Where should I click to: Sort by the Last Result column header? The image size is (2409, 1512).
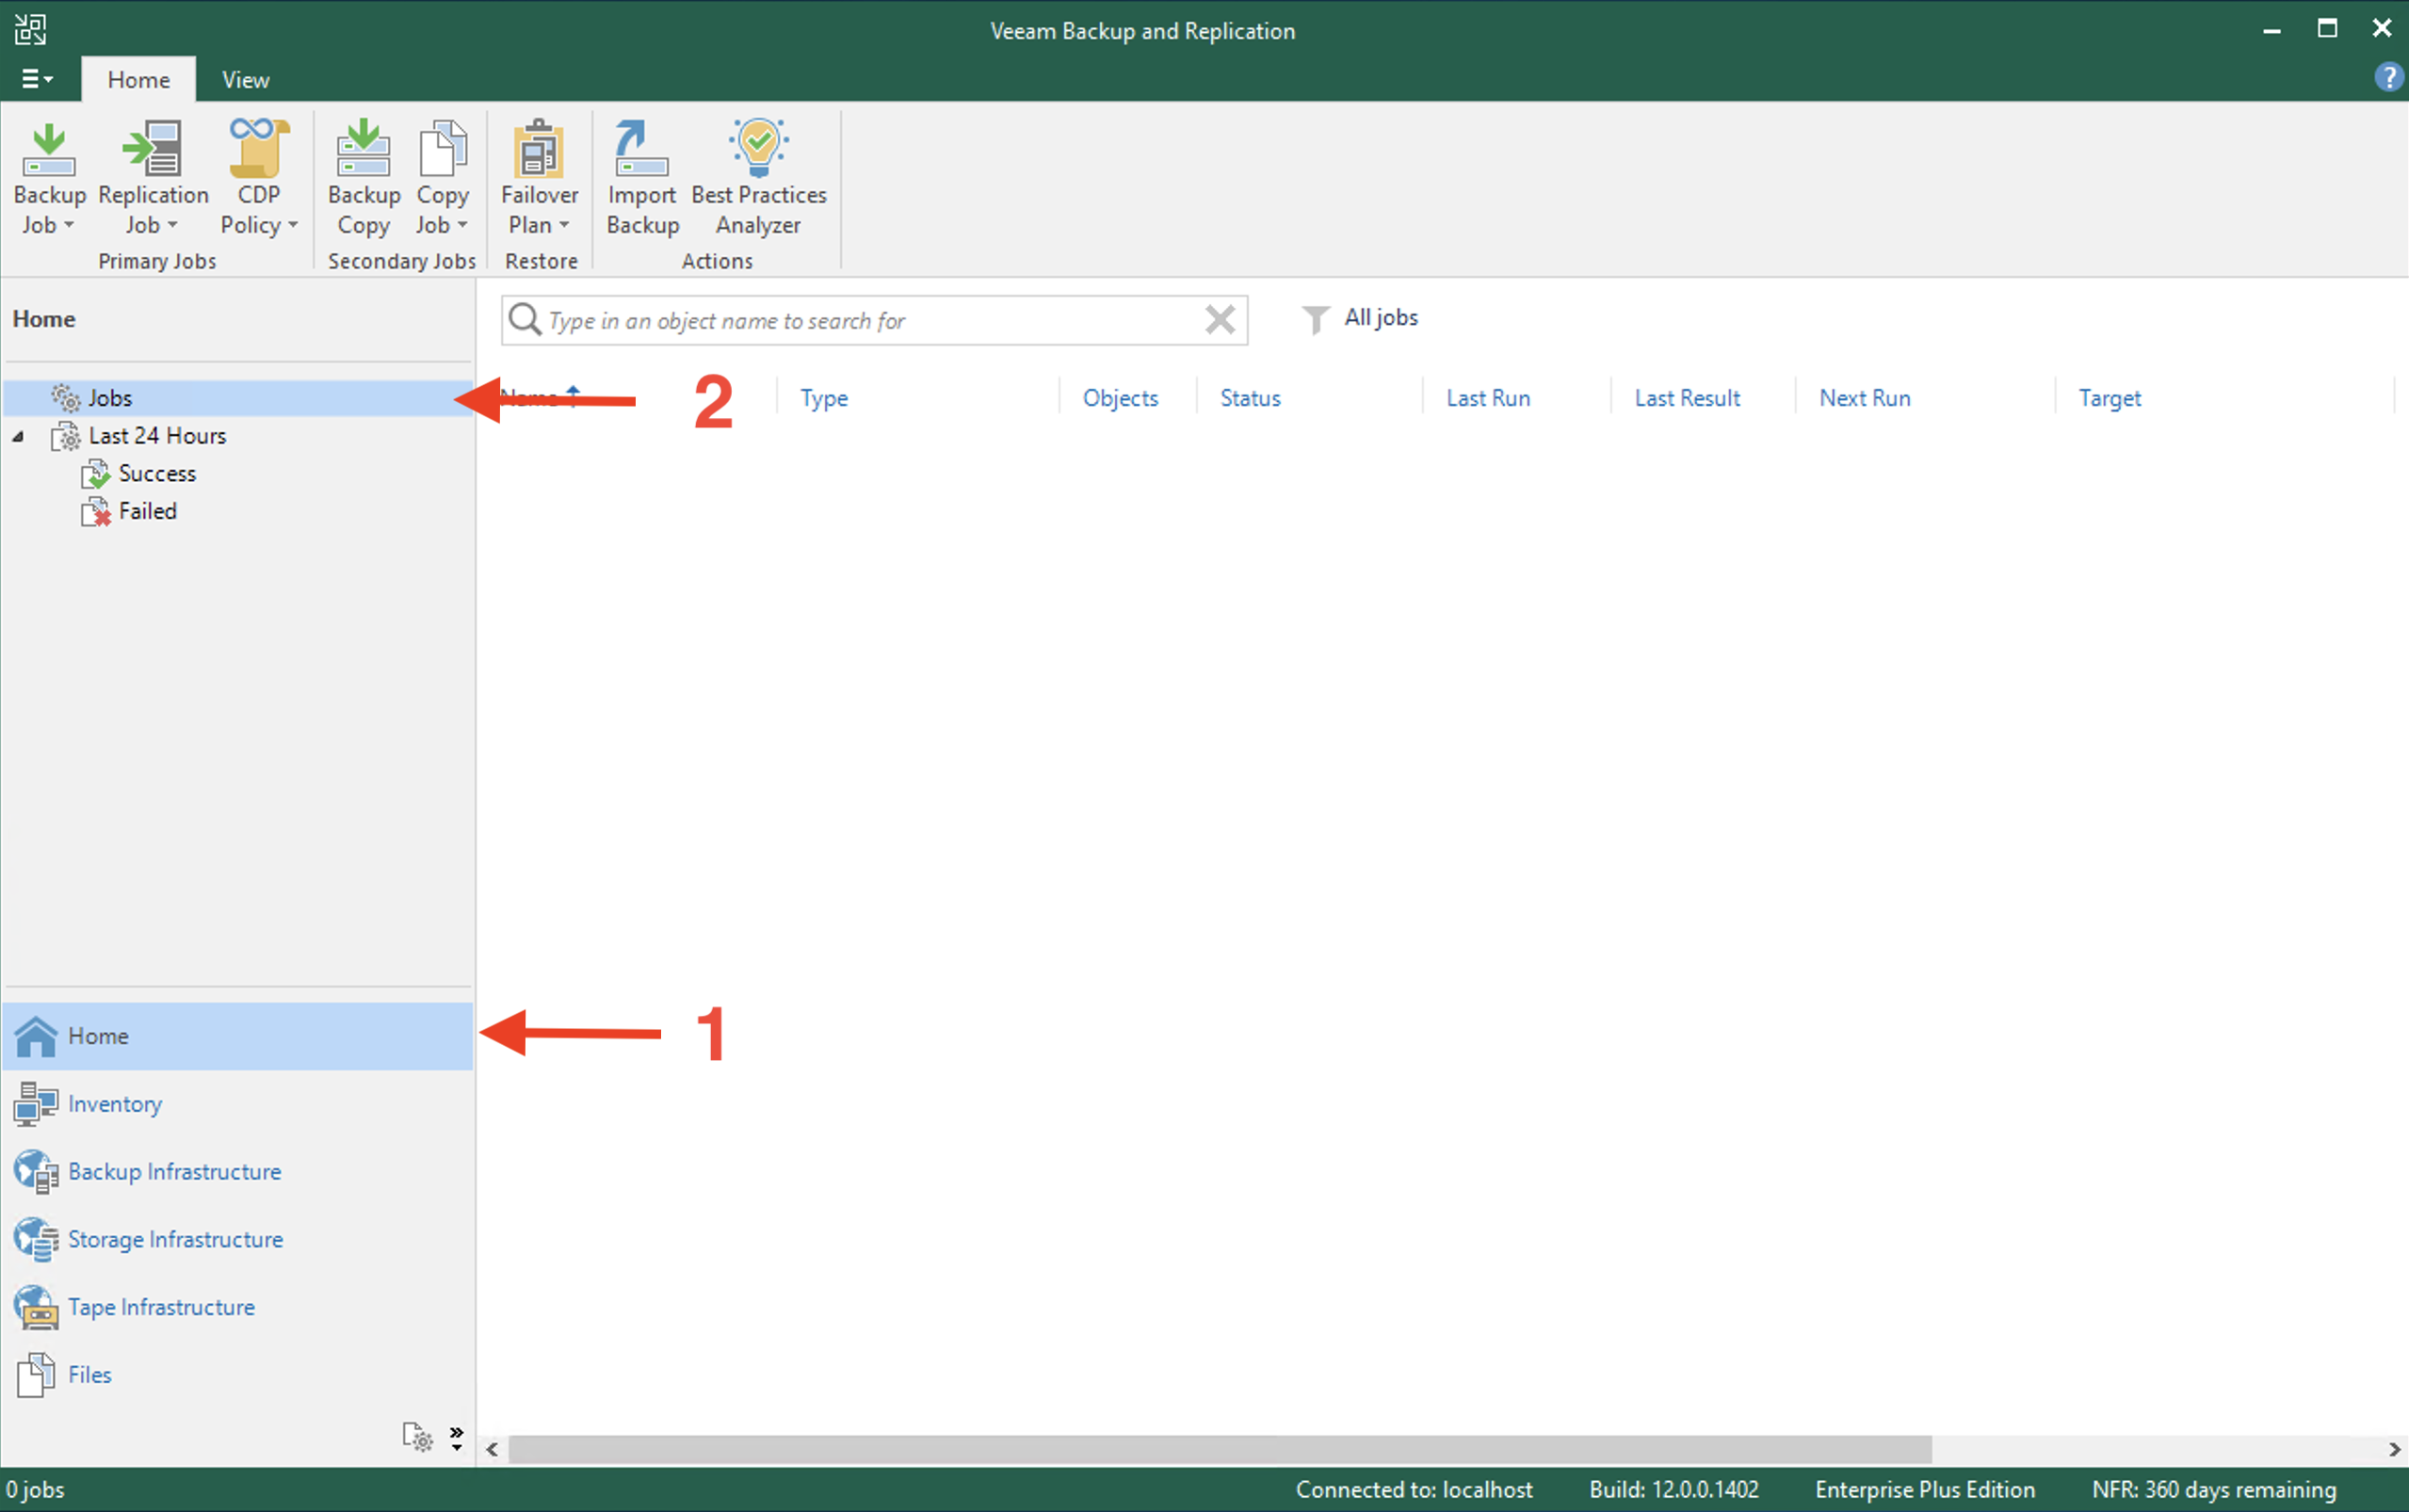[1687, 398]
